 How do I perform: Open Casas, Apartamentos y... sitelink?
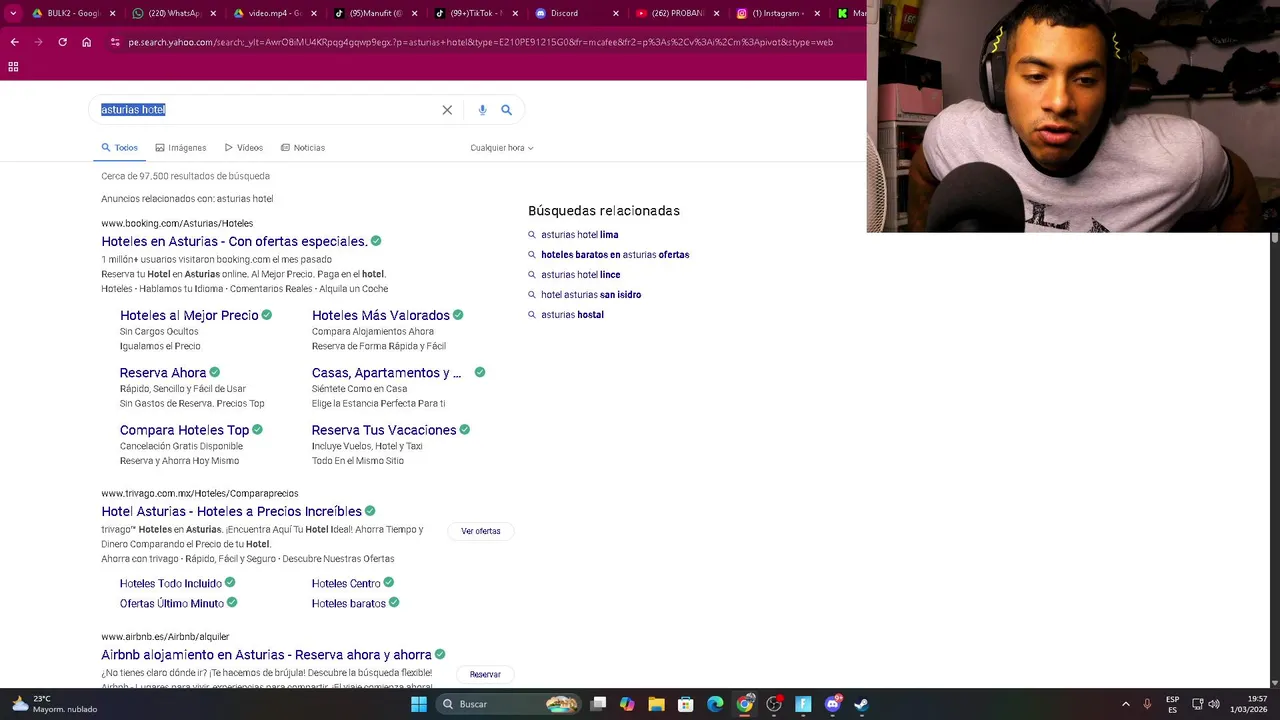coord(386,373)
